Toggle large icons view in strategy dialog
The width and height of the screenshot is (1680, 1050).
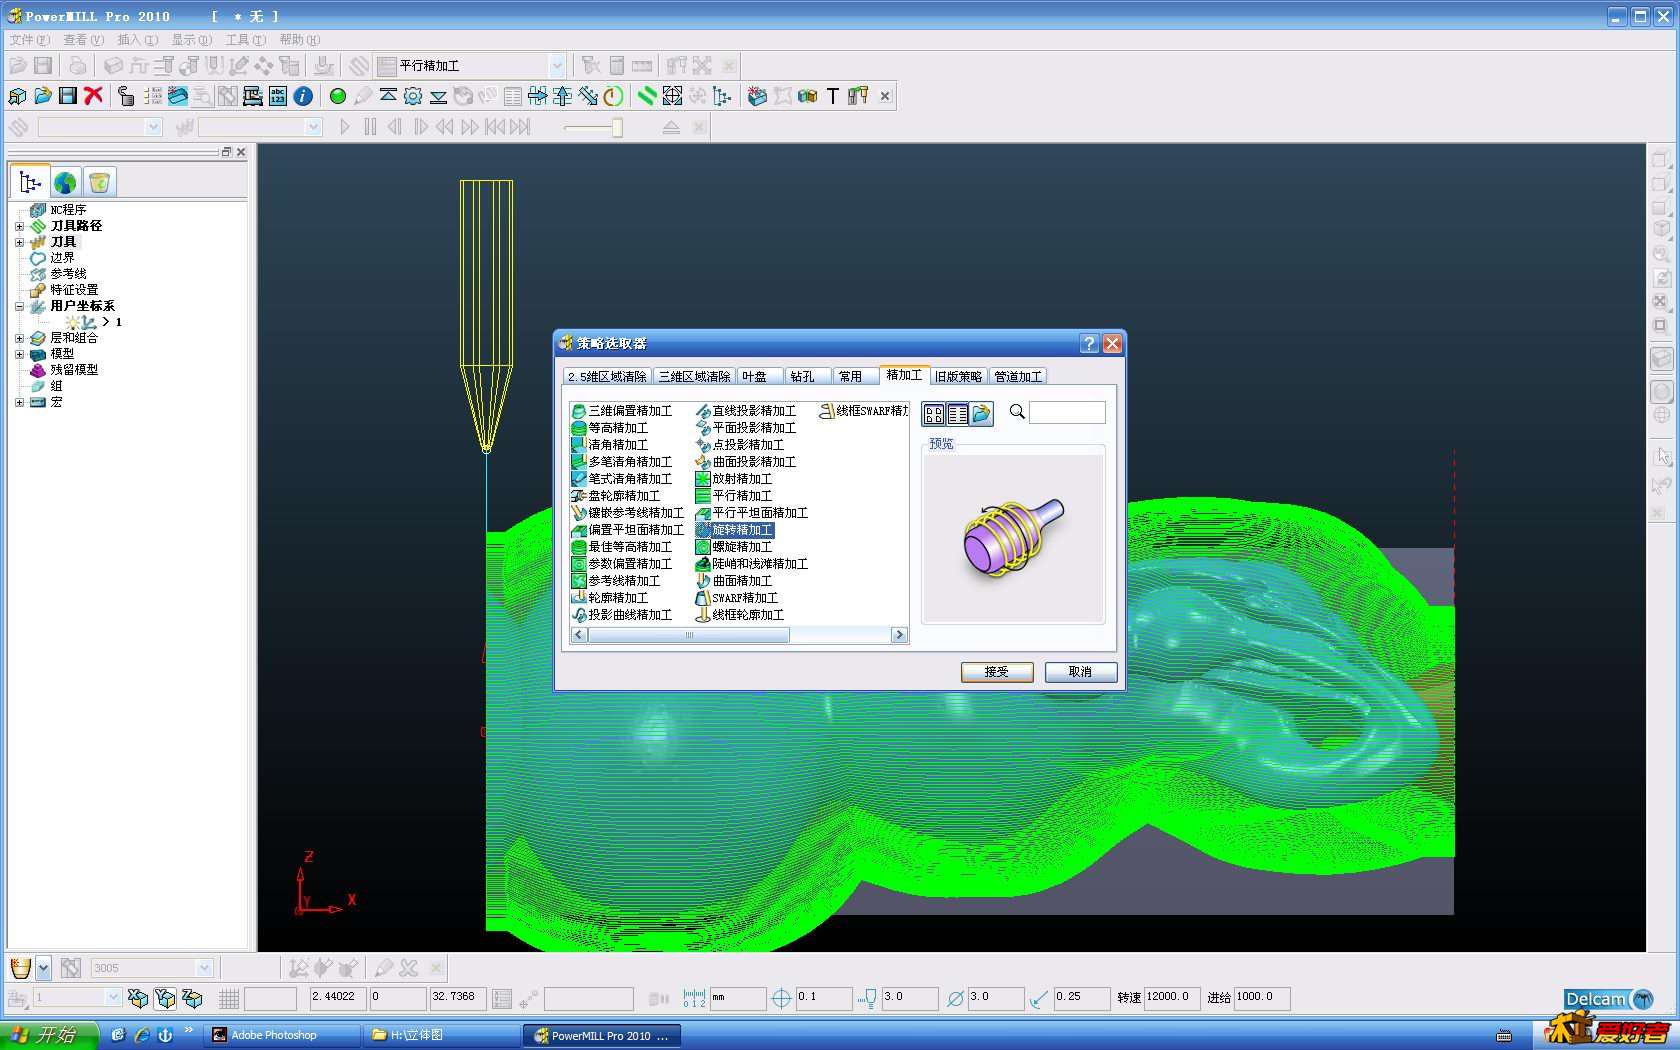(x=934, y=413)
